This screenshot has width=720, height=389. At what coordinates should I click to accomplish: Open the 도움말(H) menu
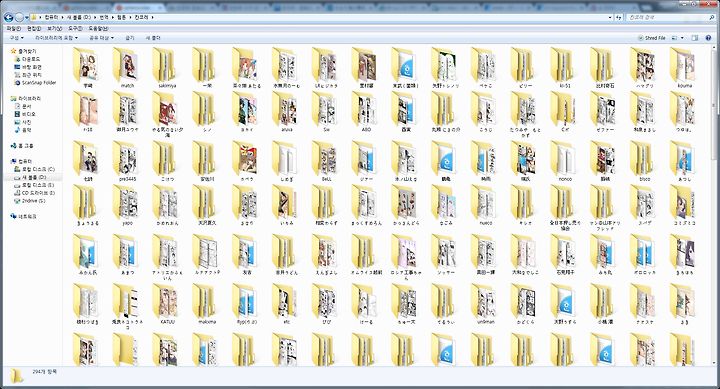point(98,28)
